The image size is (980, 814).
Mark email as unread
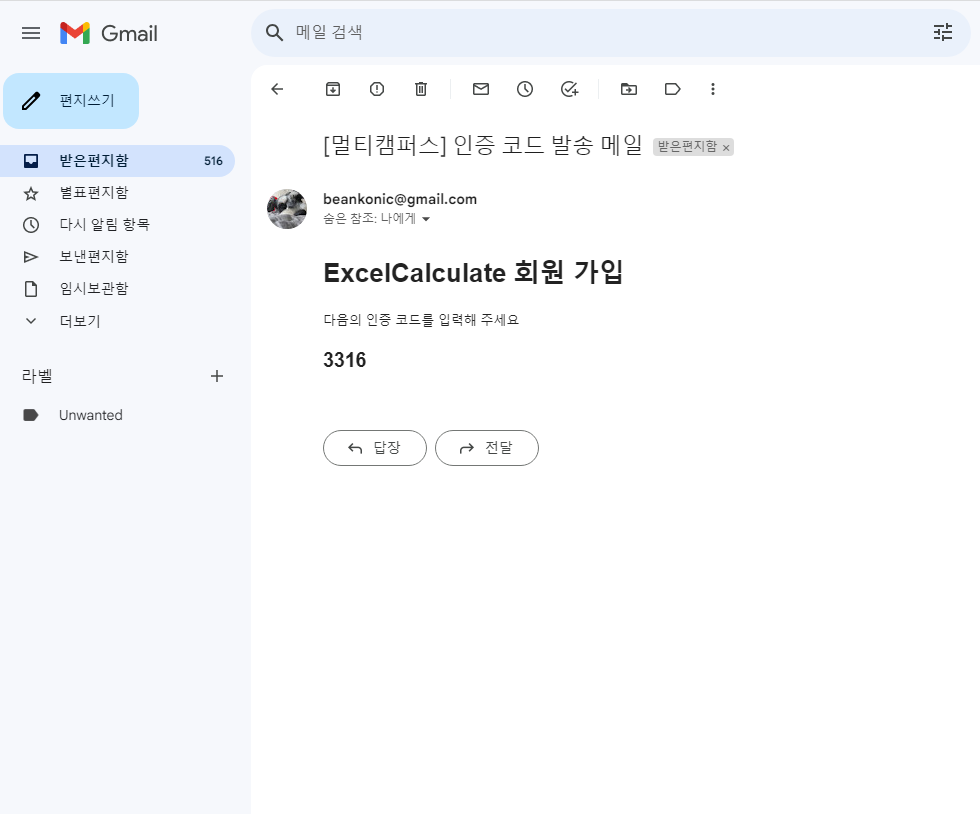click(481, 89)
